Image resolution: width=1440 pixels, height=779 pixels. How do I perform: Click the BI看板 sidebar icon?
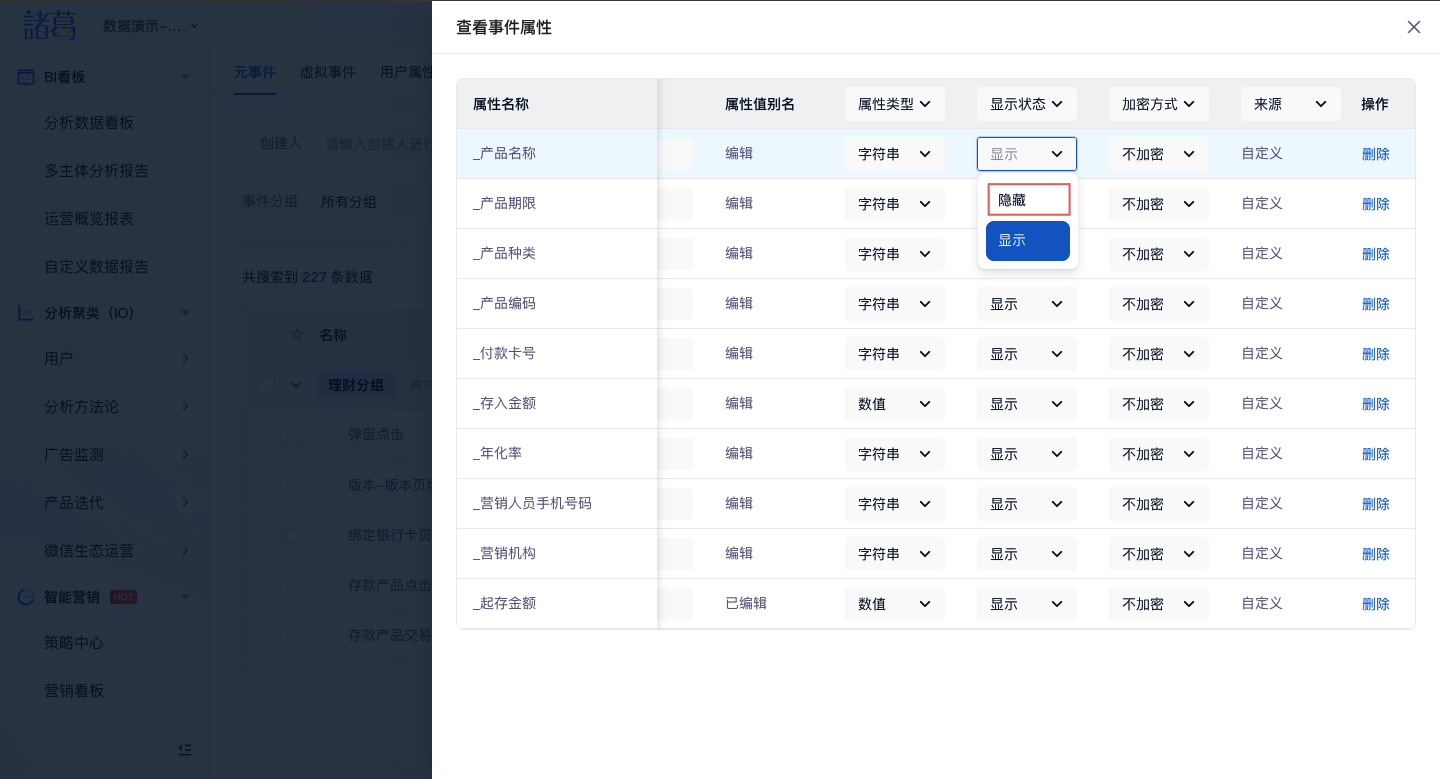tap(26, 77)
